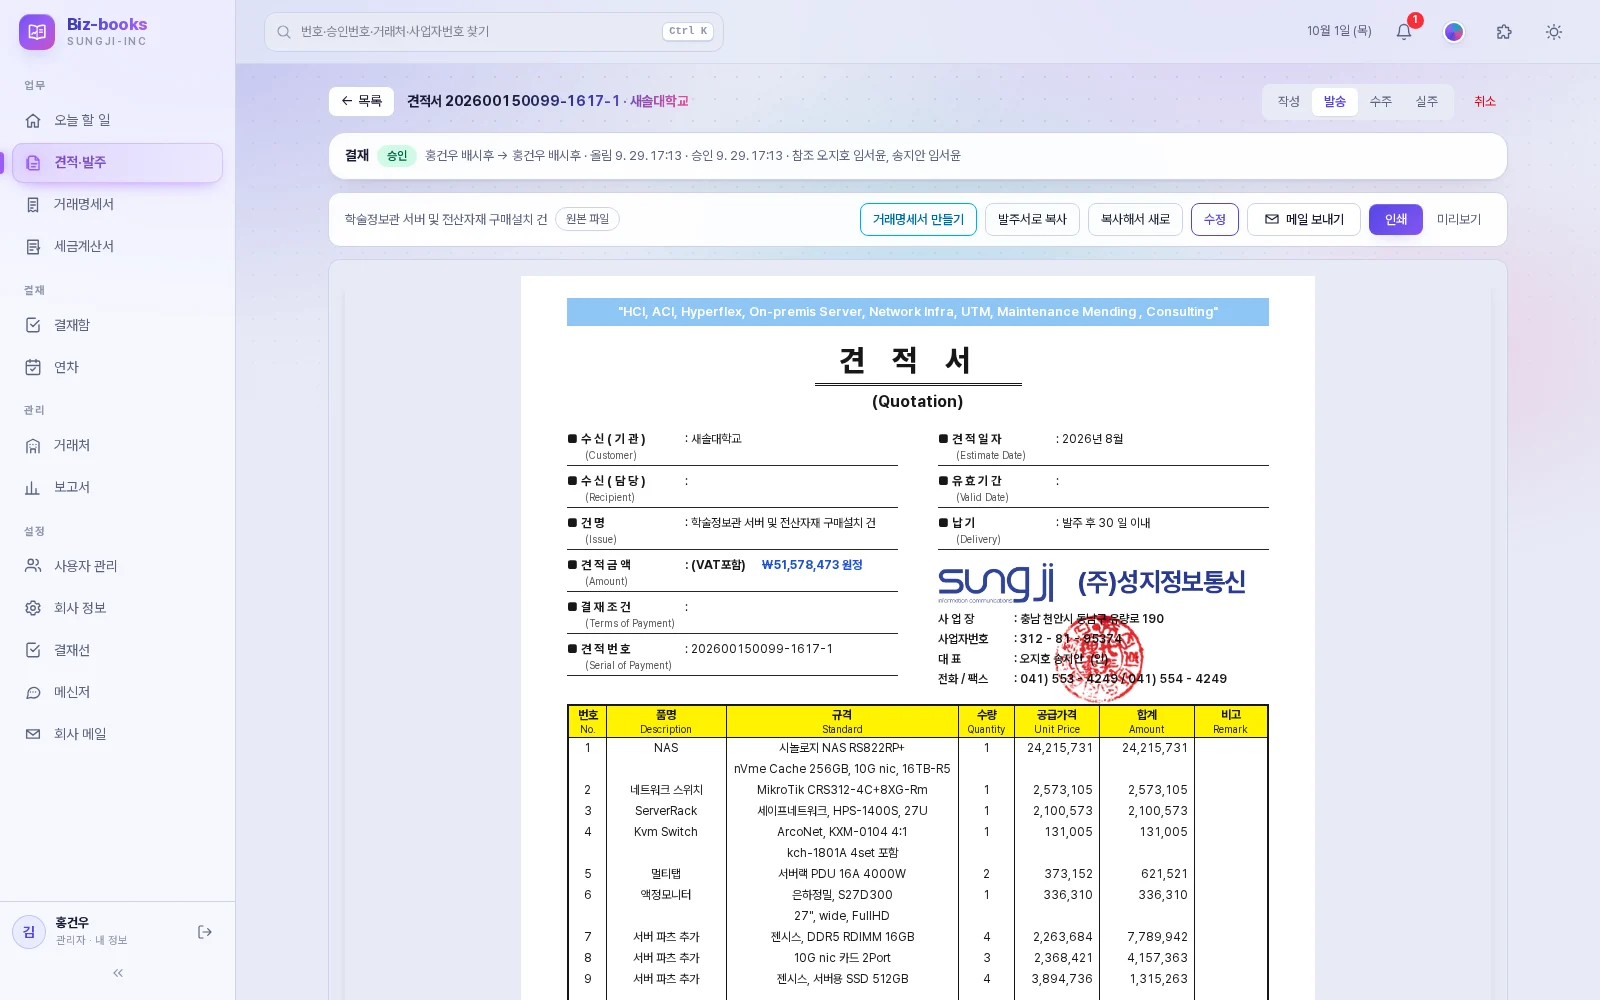This screenshot has height=1000, width=1600.
Task: Click the Biz-books logo icon
Action: [x=37, y=32]
